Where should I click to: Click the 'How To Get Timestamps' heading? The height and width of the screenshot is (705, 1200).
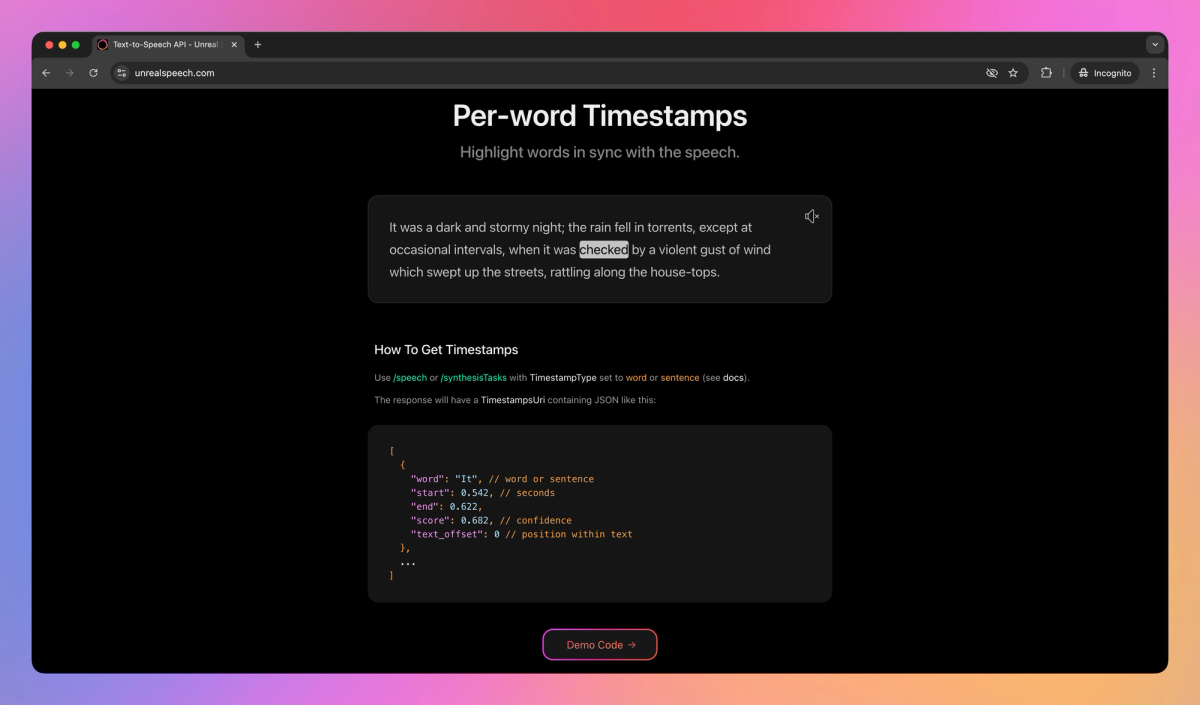(446, 350)
